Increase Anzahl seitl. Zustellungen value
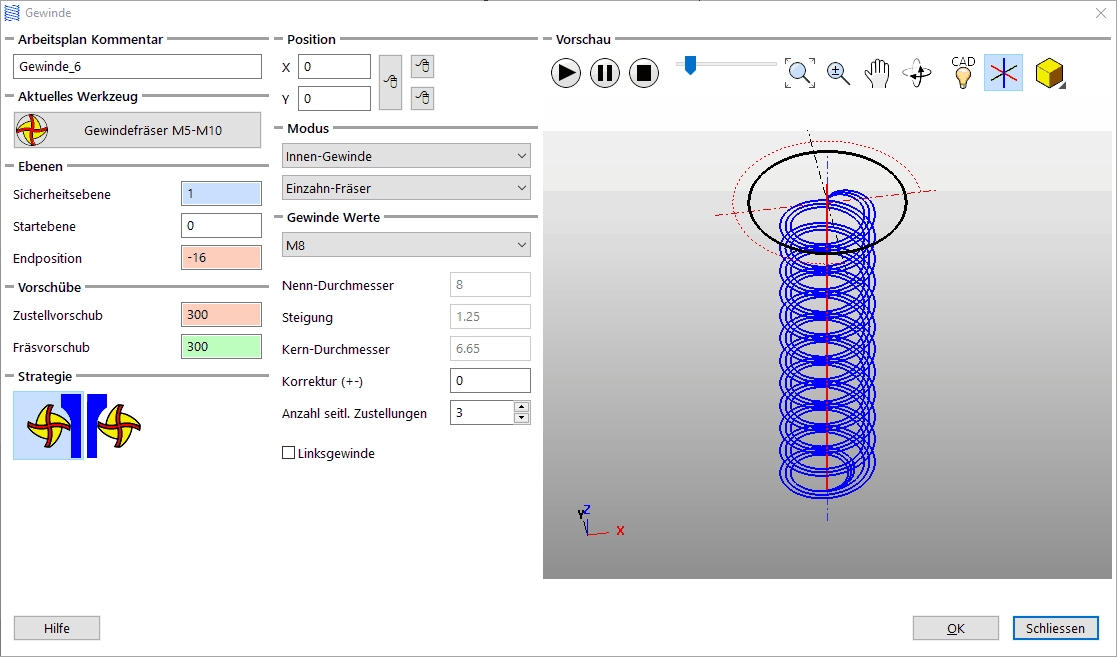1117x657 pixels. point(521,407)
